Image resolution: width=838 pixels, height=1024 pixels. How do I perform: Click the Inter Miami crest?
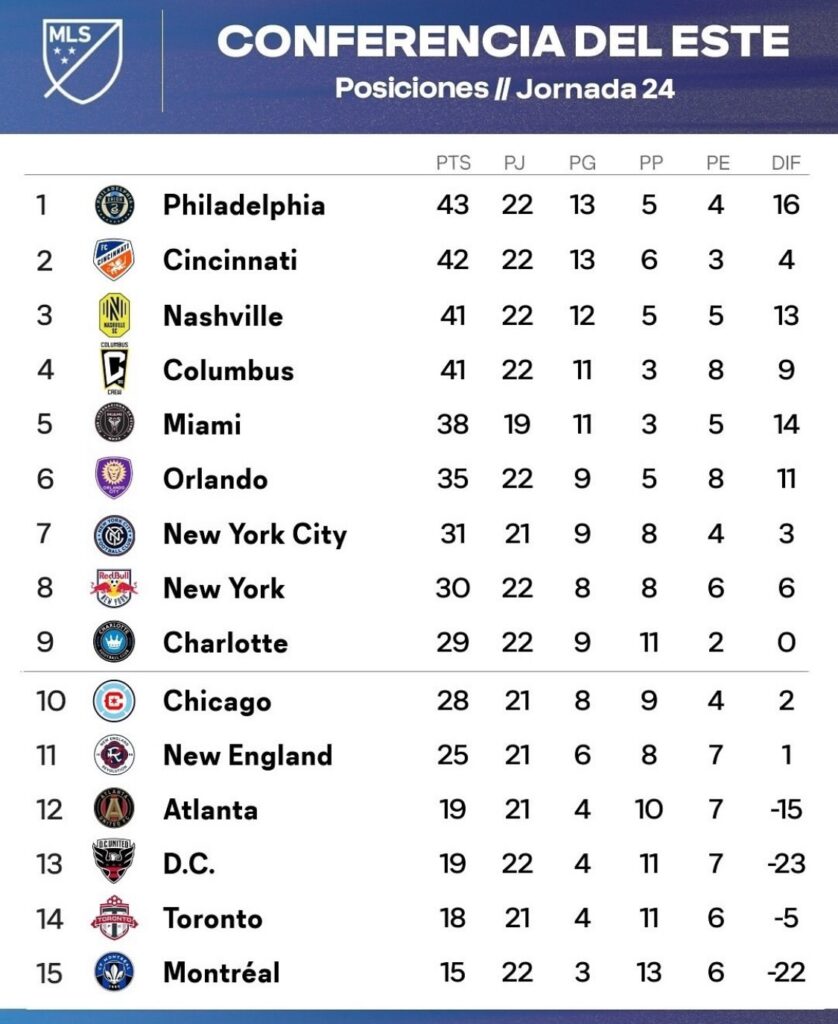(113, 424)
